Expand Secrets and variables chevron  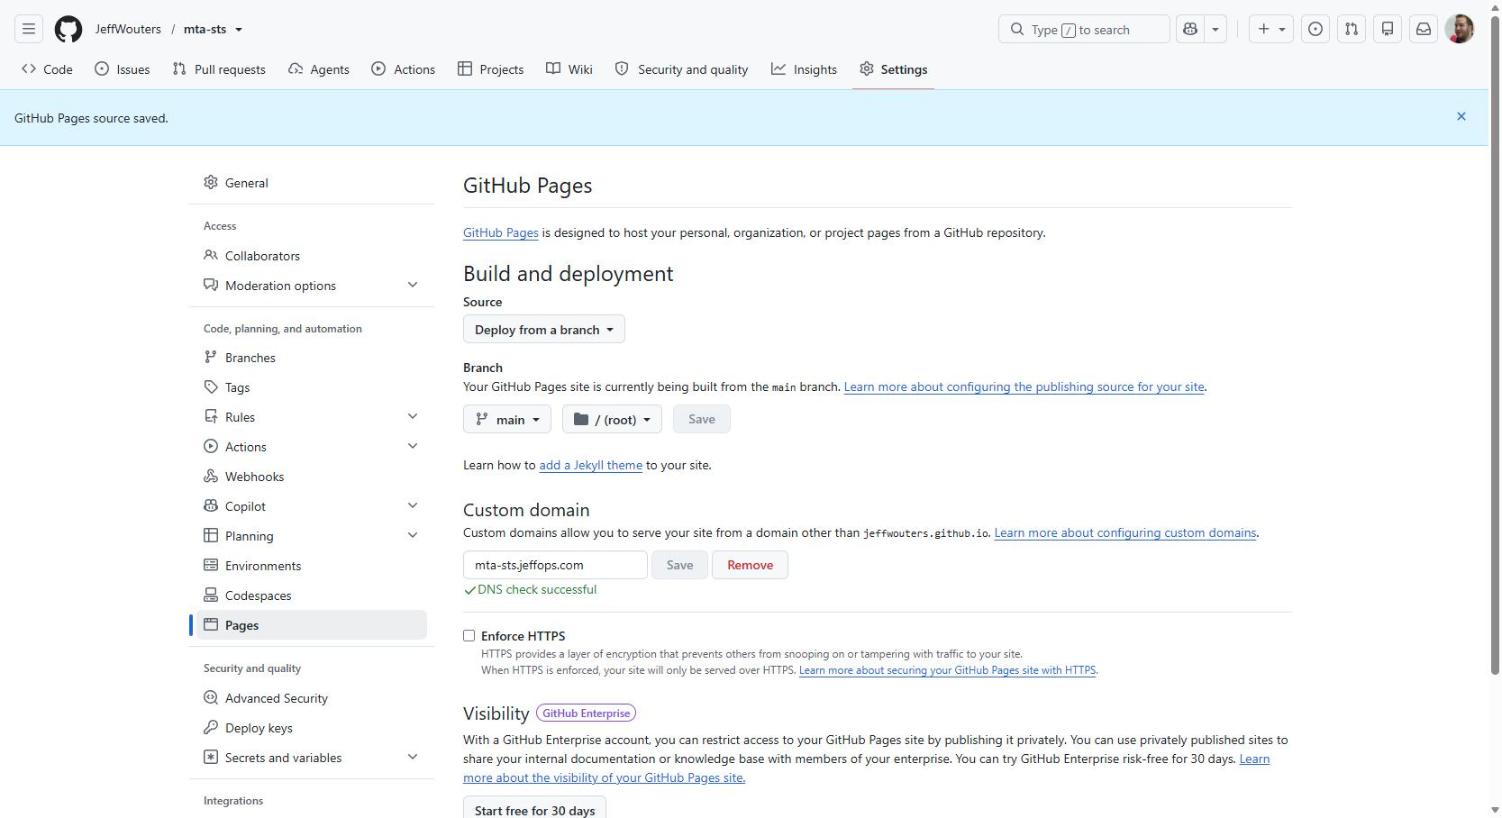tap(412, 757)
